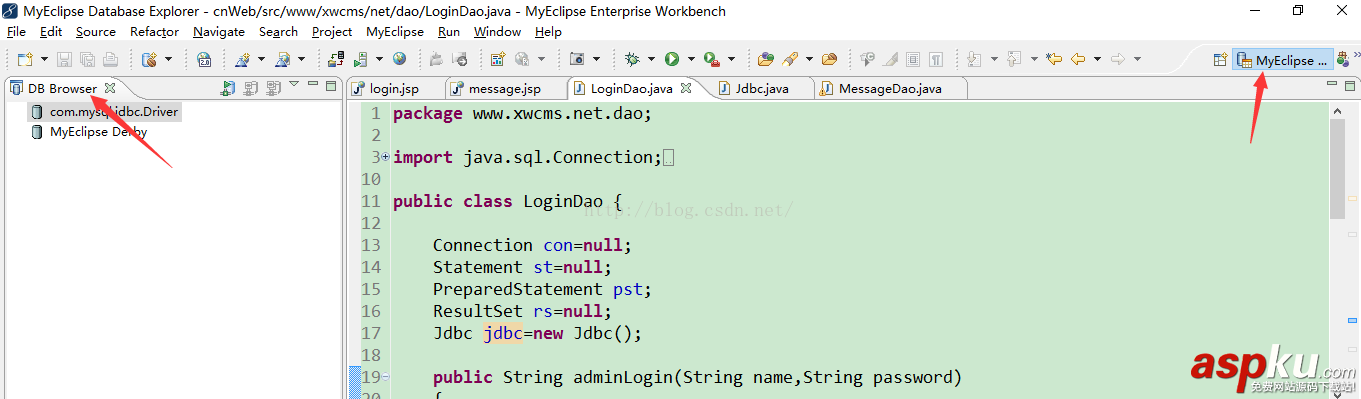Click the camera snapshot icon

pyautogui.click(x=577, y=59)
